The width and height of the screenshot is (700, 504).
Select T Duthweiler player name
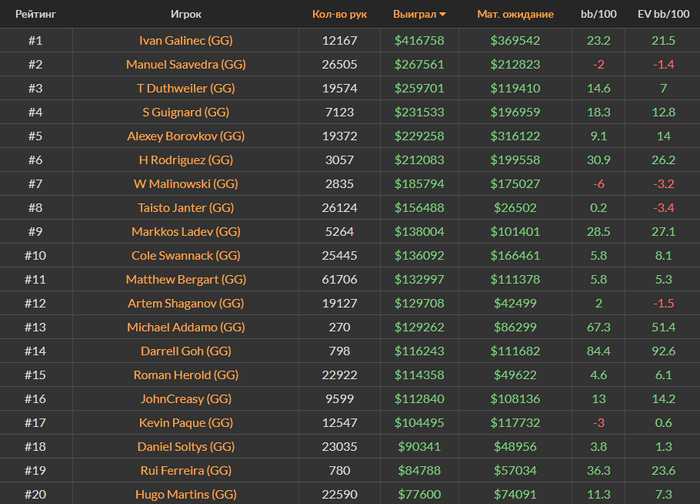(186, 88)
